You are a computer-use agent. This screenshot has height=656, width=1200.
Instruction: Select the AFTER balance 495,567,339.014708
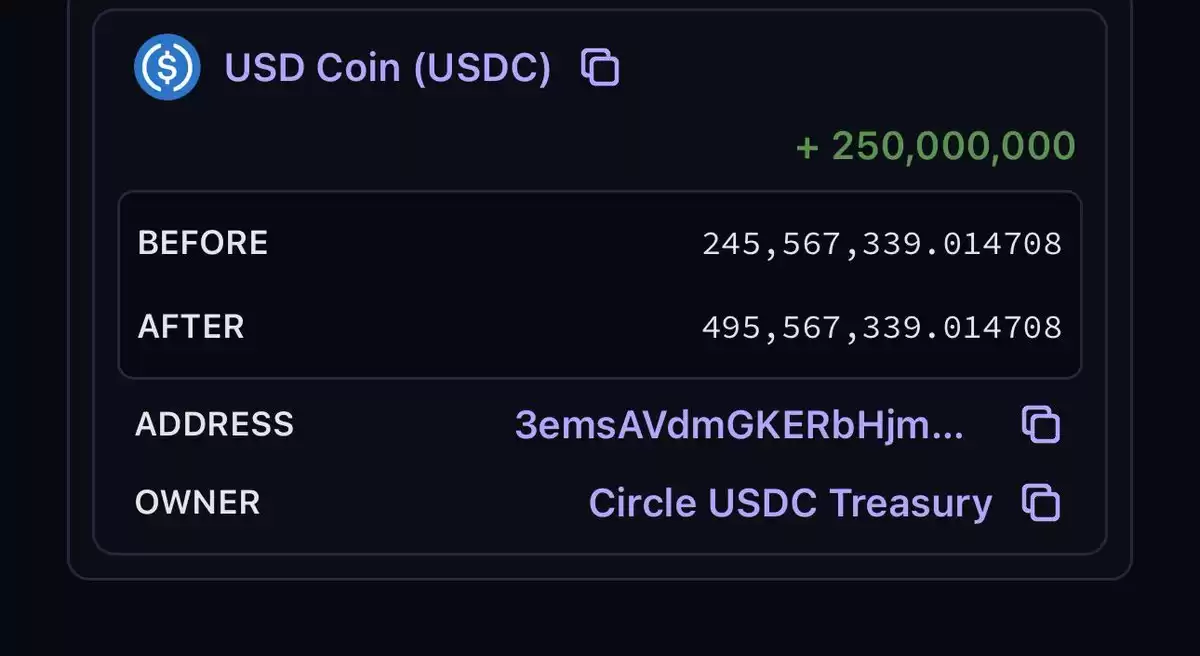pyautogui.click(x=882, y=328)
